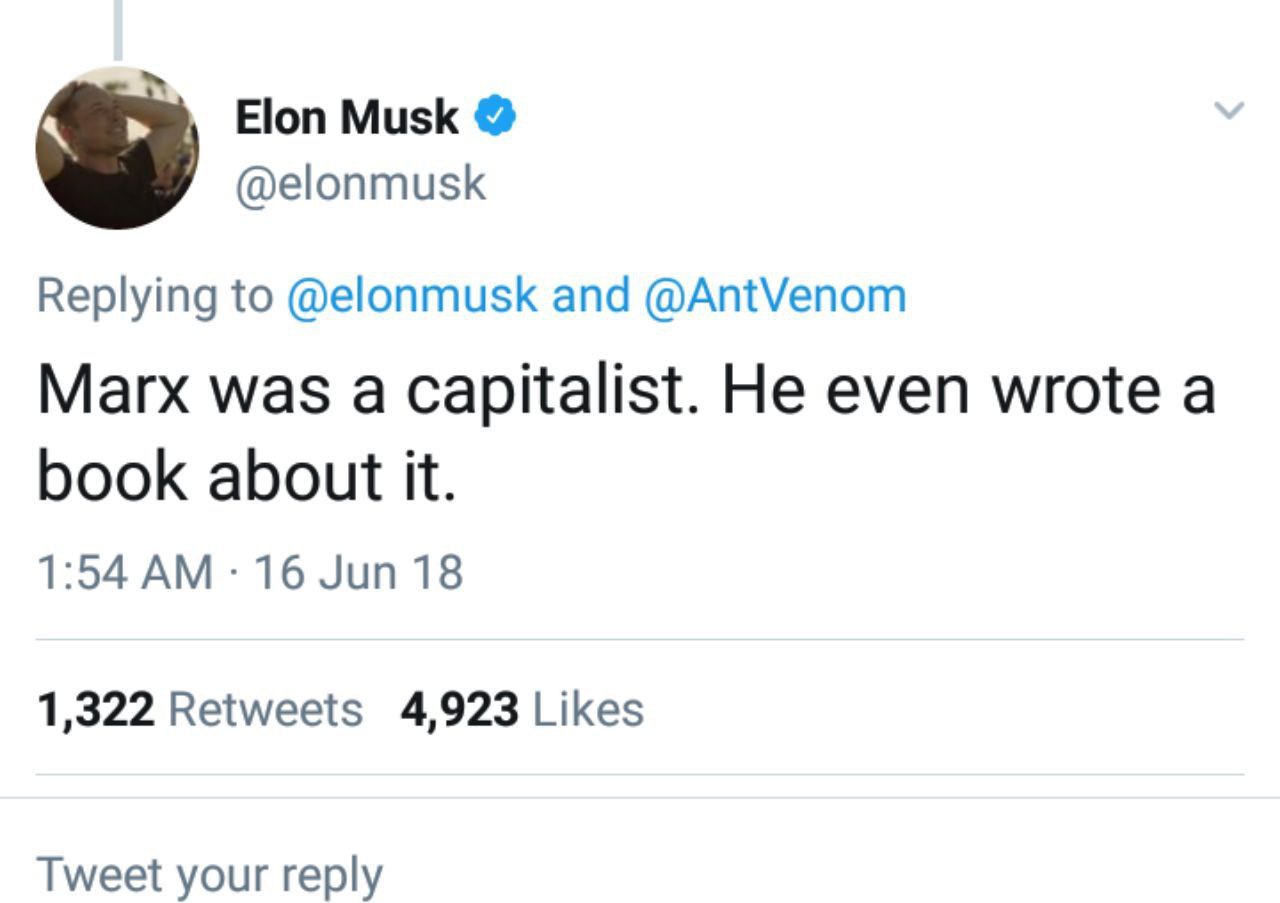1280x903 pixels.
Task: Click the 'book about it.' line
Action: coord(247,476)
